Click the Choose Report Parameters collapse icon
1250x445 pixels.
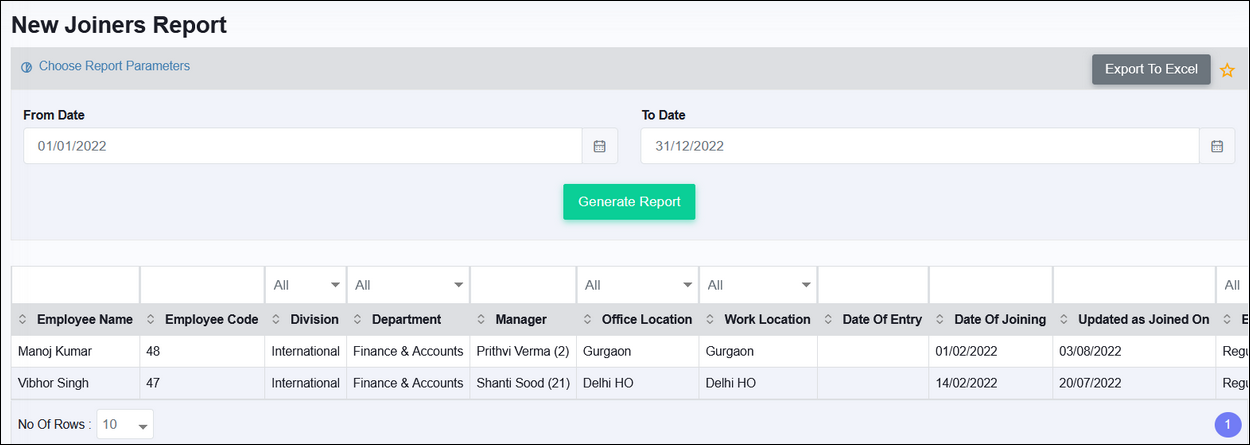coord(27,67)
